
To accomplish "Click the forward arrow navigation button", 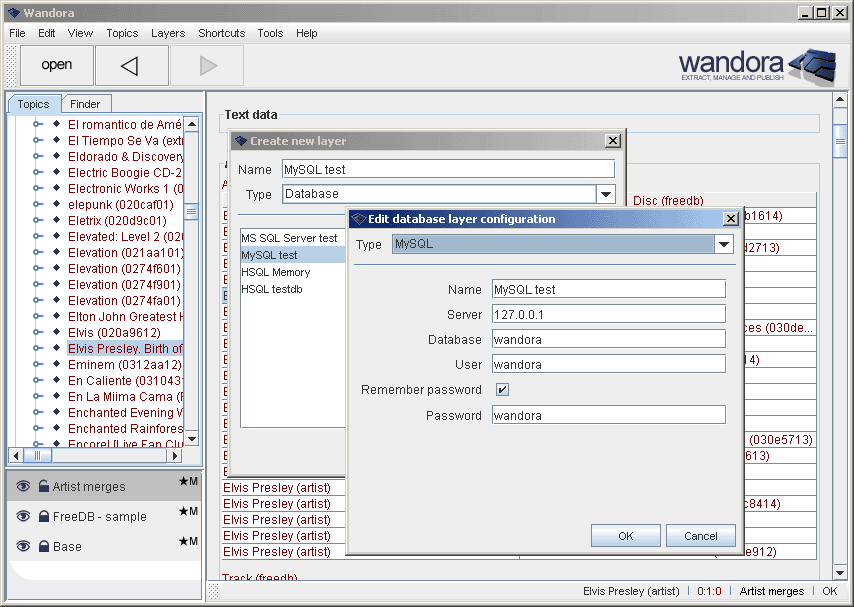I will point(207,66).
